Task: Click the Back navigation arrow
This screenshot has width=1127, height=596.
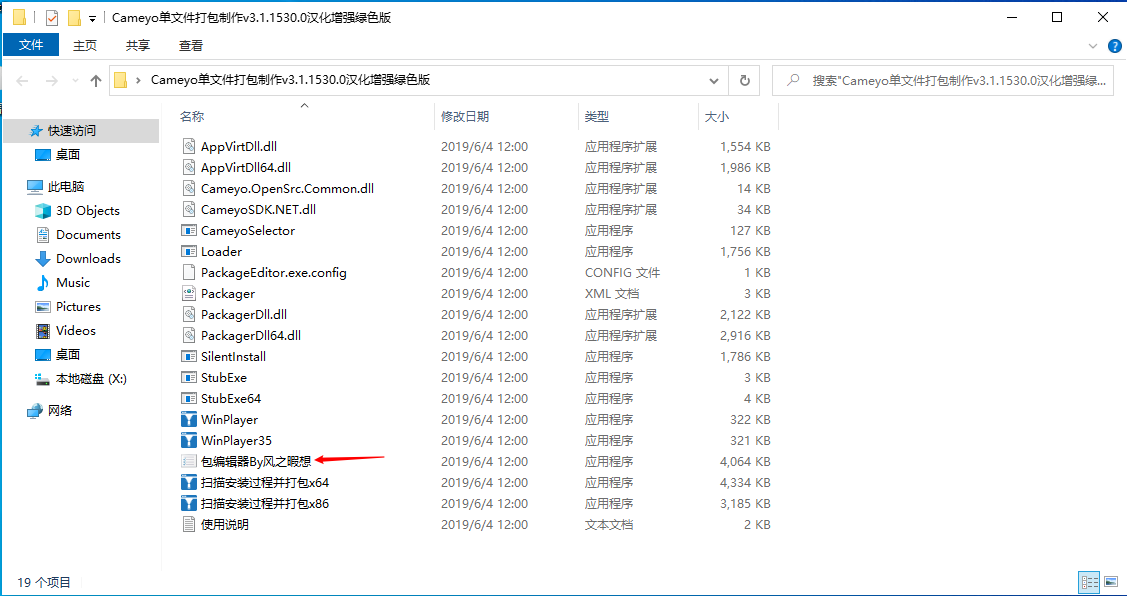Action: [x=22, y=81]
